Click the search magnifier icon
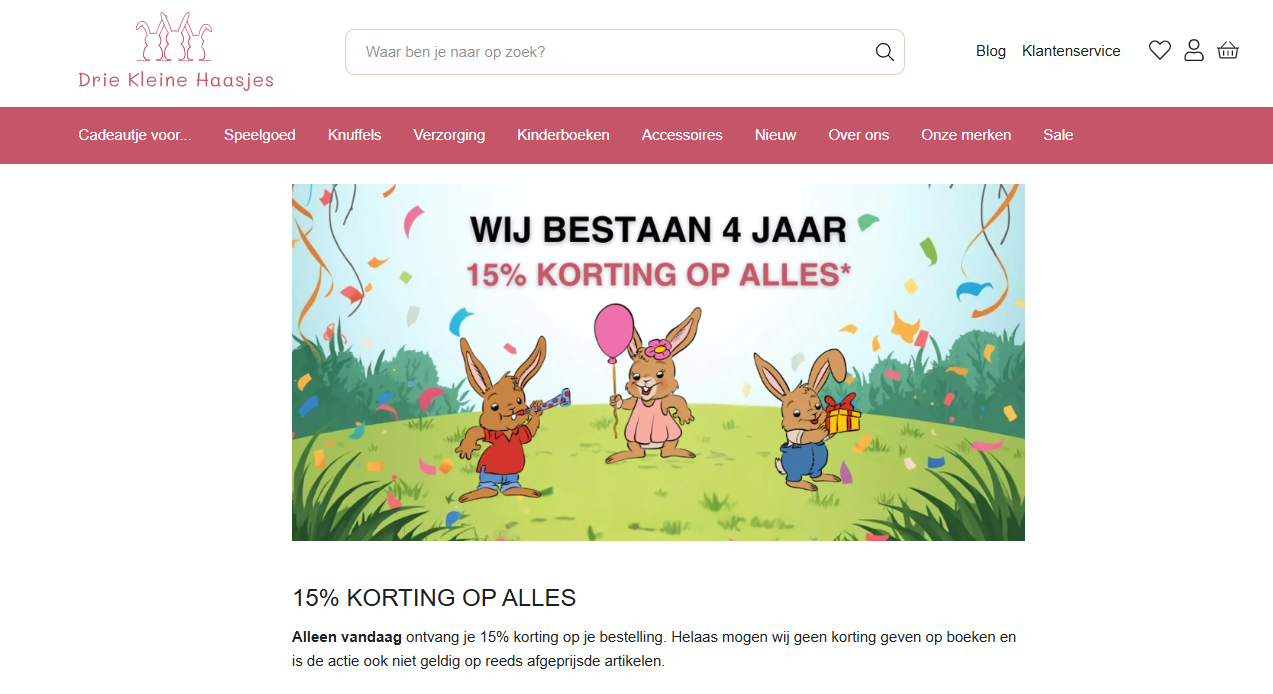This screenshot has height=694, width=1273. (884, 51)
